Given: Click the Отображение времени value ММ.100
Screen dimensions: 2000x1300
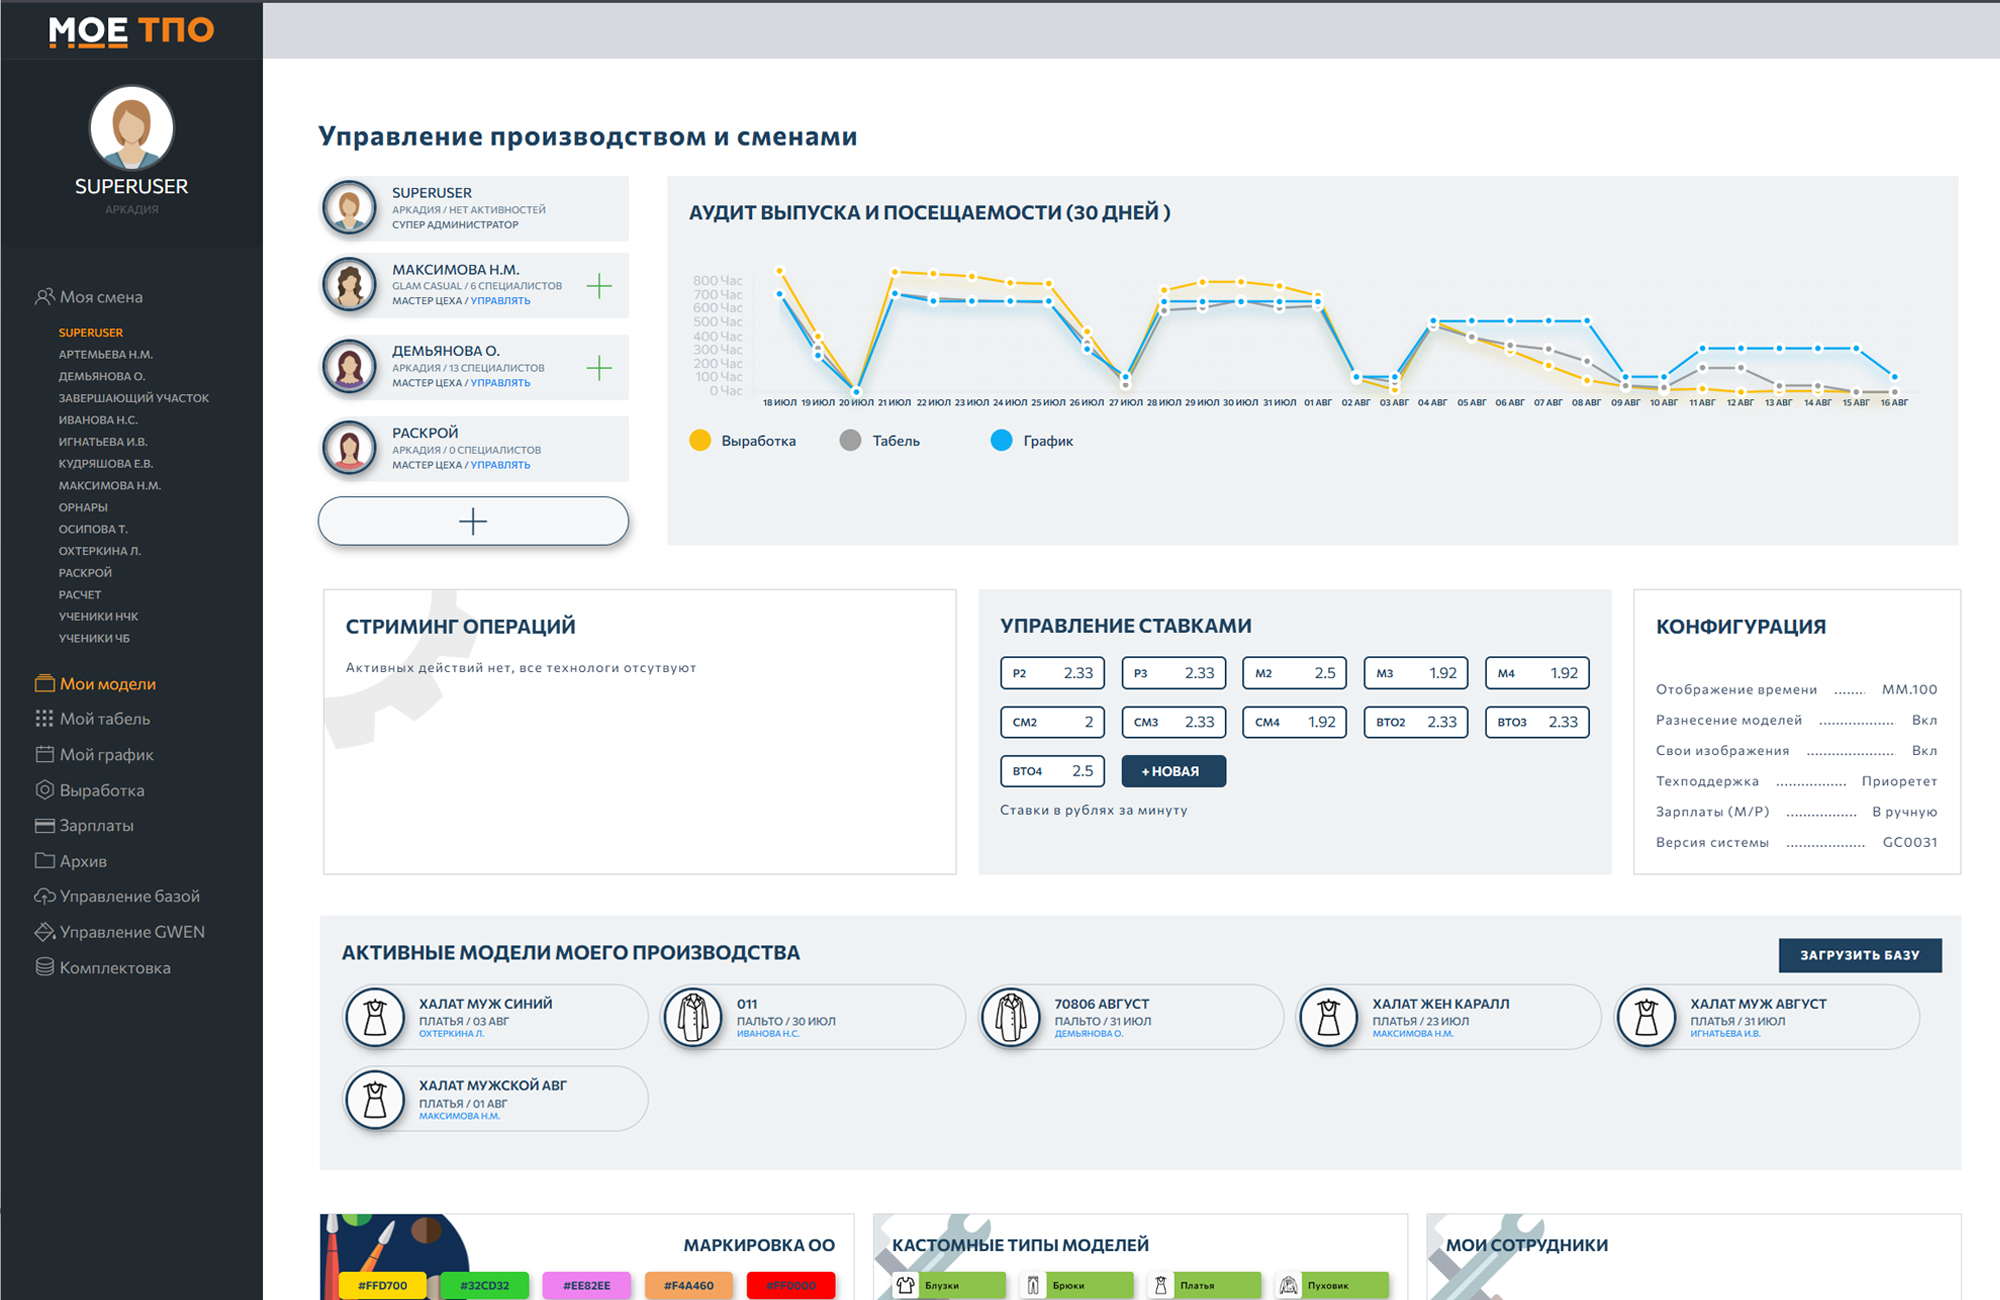Looking at the screenshot, I should click(1909, 689).
